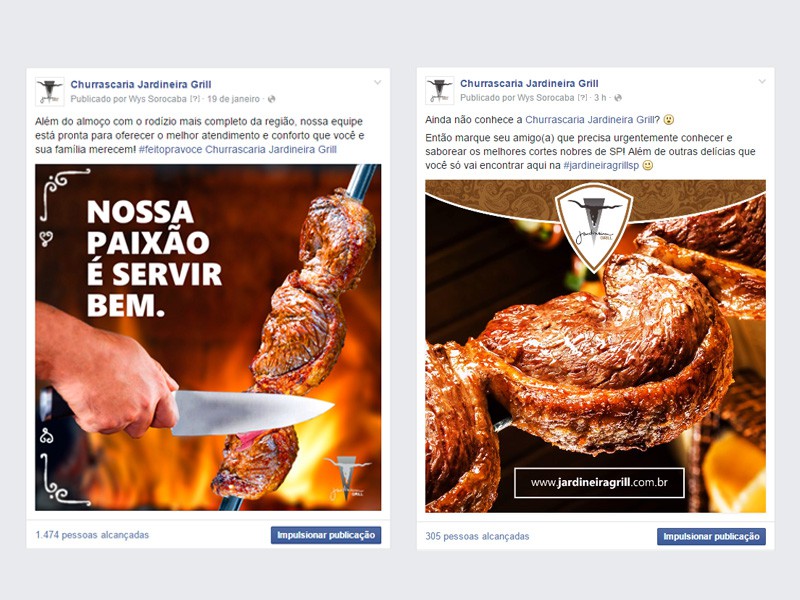Click the [?] help icon beside right Wys Sorocaba

[582, 97]
